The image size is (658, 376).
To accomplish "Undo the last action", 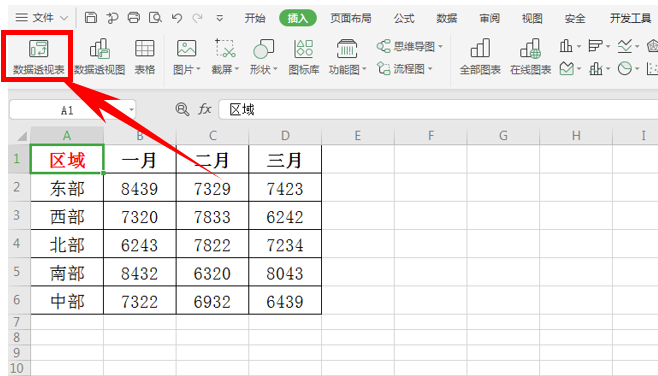I will pos(177,18).
